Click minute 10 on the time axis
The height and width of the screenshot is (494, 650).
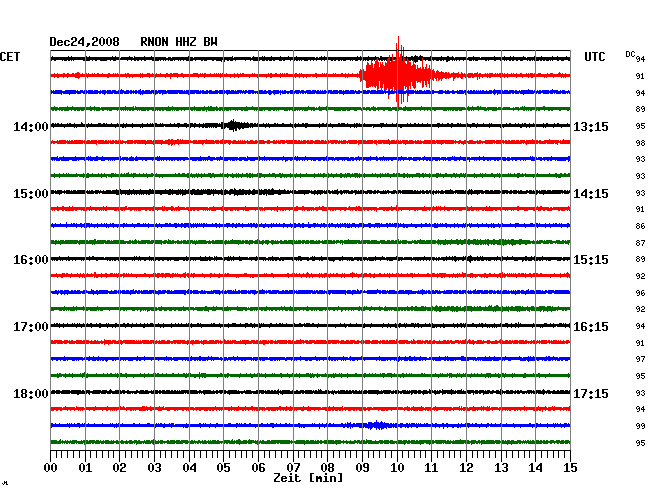point(397,467)
